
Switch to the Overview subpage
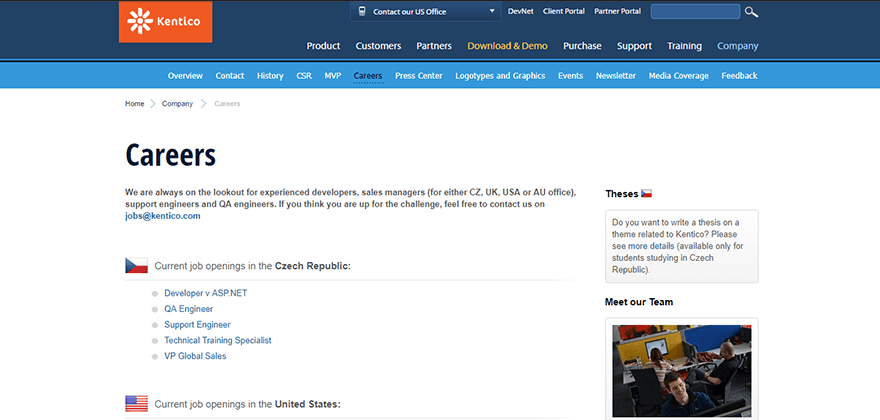click(185, 76)
